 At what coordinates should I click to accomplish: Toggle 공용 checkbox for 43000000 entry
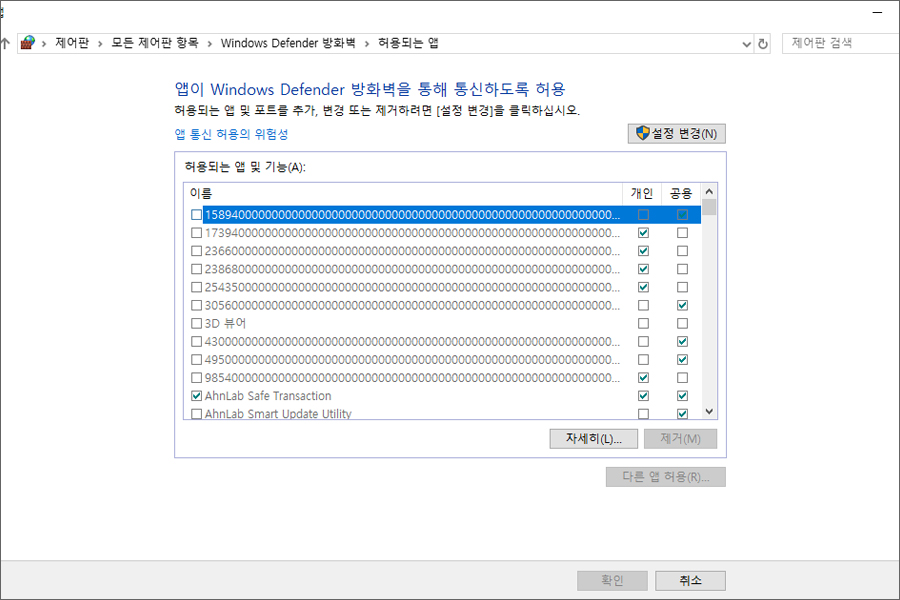(682, 342)
